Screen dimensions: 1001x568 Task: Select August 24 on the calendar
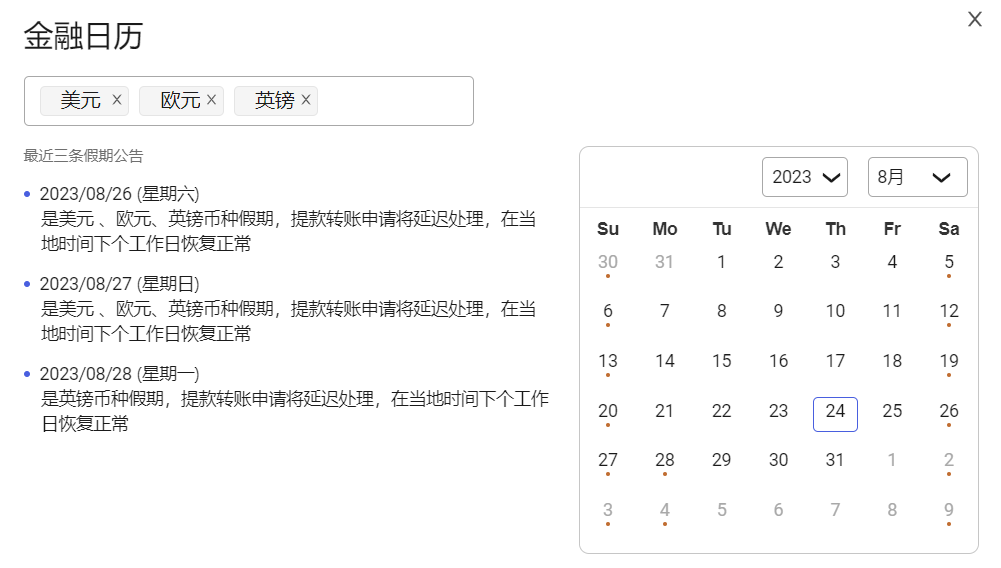click(835, 412)
